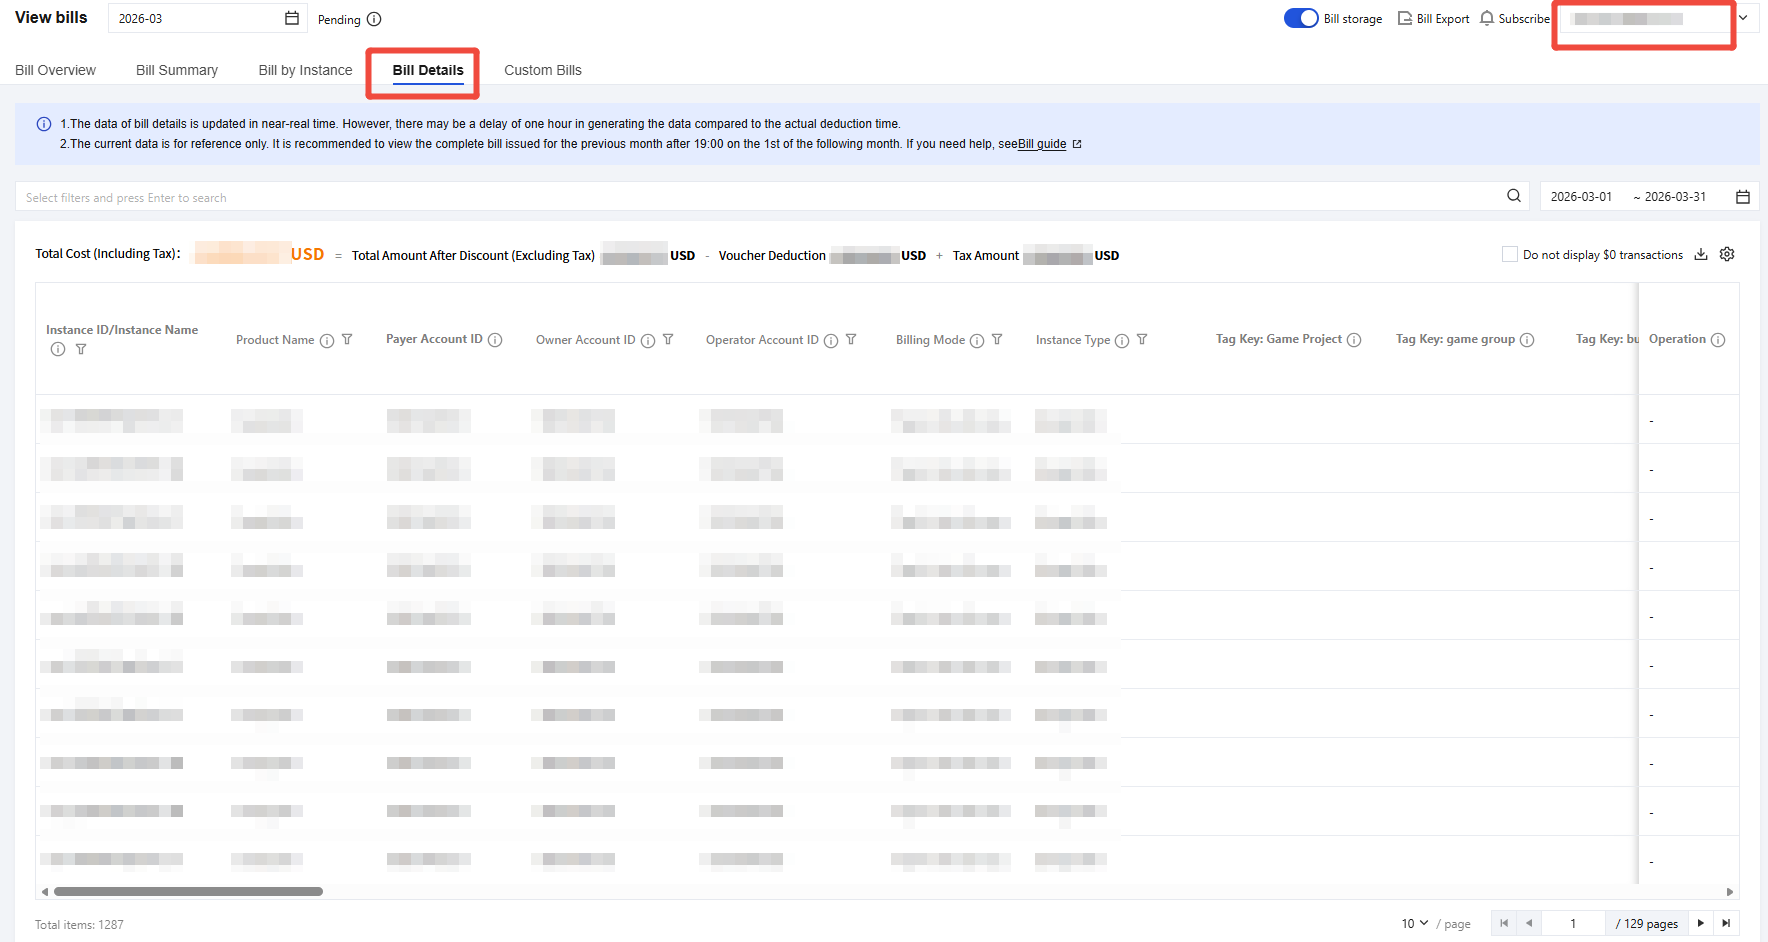Turn off the Bill storage toggle
The width and height of the screenshot is (1768, 942).
1301,18
